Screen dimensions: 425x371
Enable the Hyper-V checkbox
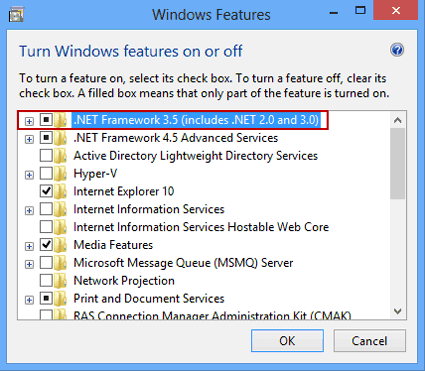[46, 173]
